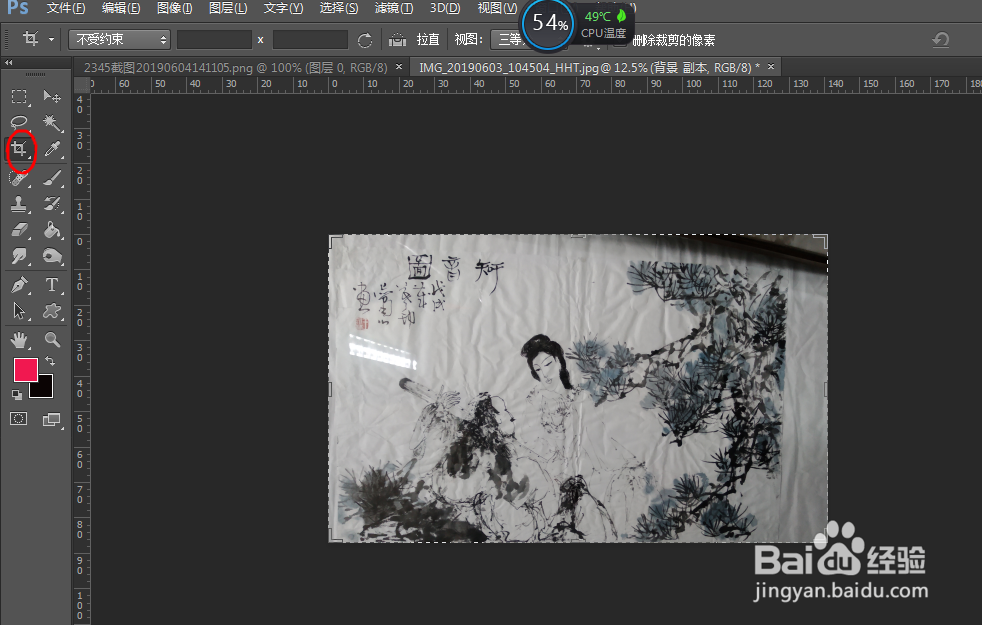Click the CPU usage 54% widget
Screen dimensions: 982x625
pos(549,25)
